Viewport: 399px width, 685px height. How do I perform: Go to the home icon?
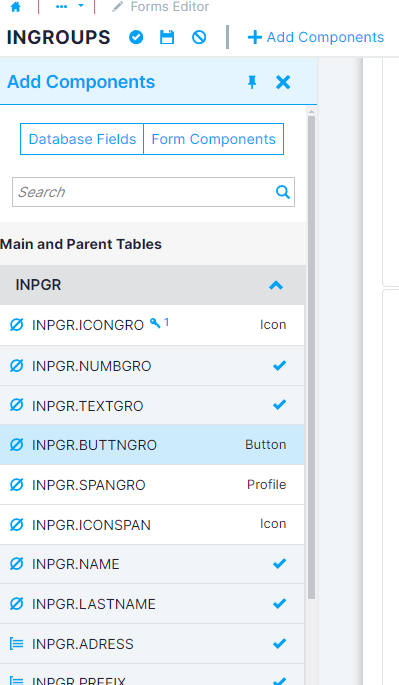16,7
